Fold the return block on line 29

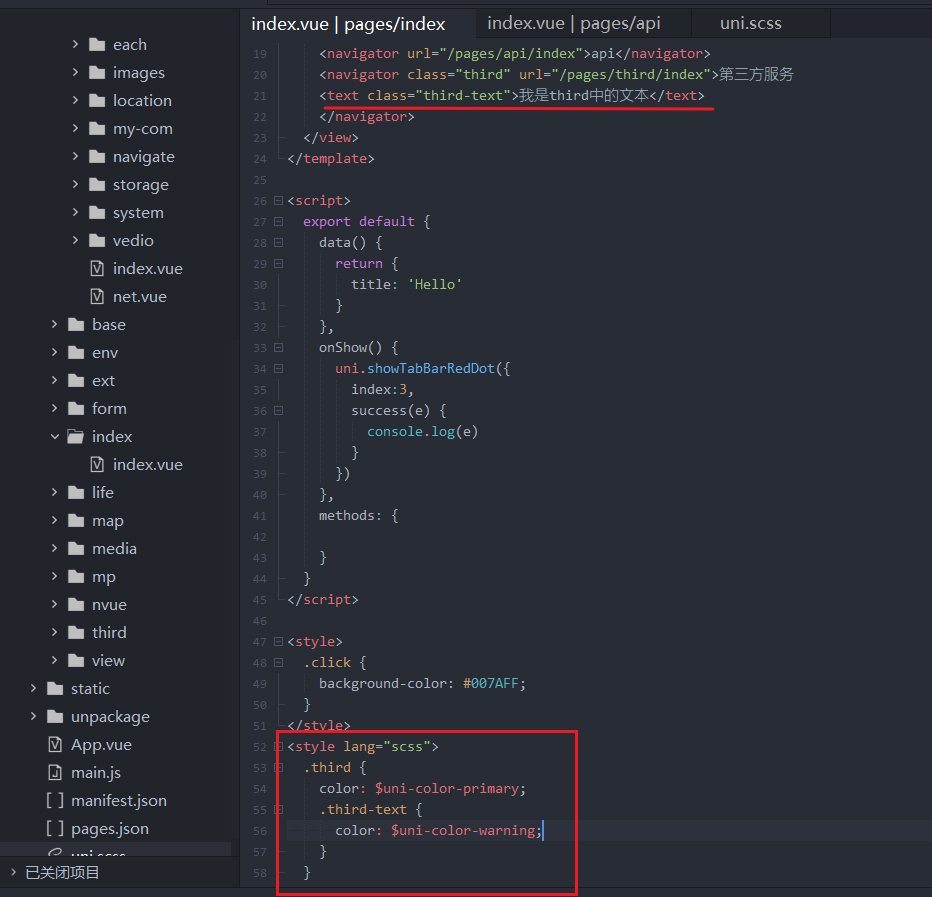278,263
